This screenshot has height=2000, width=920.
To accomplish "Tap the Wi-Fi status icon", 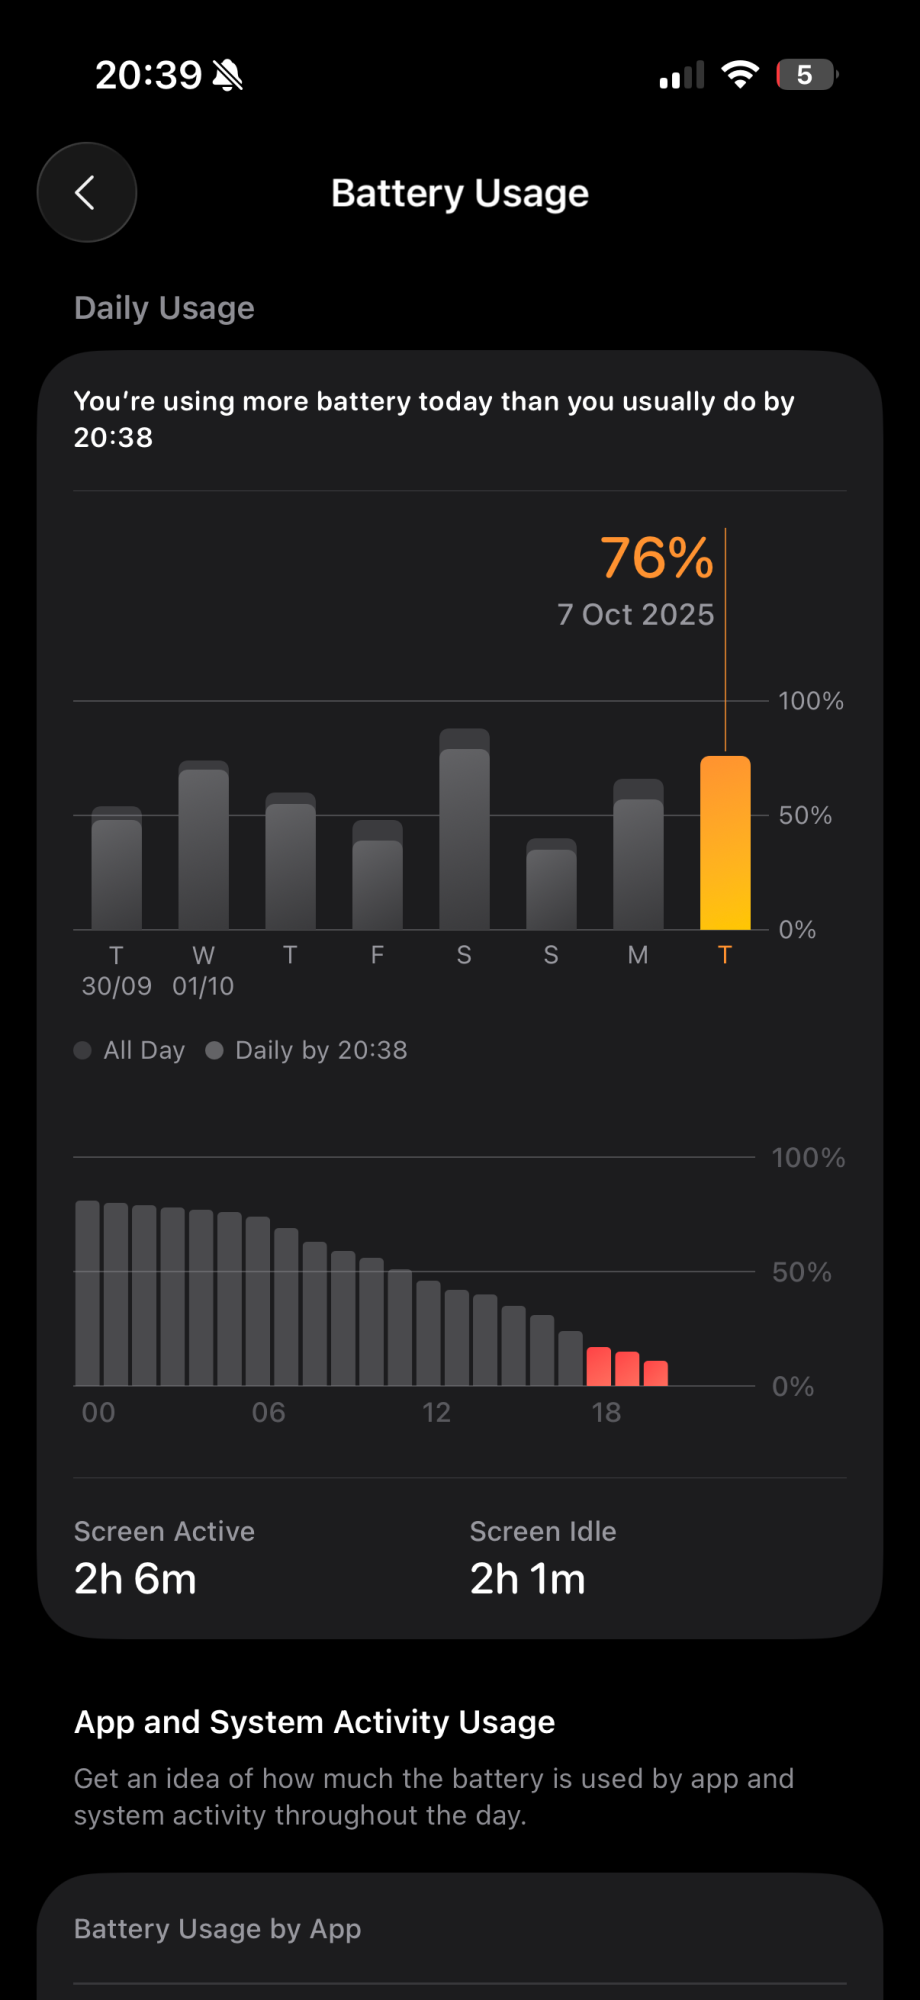I will (x=740, y=75).
